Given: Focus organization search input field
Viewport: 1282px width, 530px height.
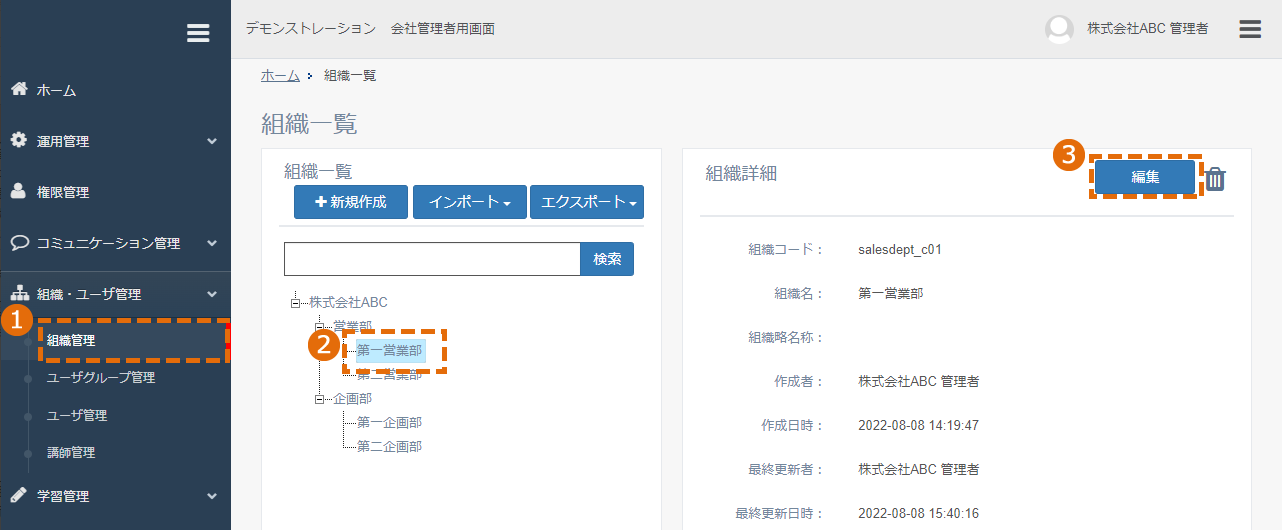Looking at the screenshot, I should pos(432,259).
